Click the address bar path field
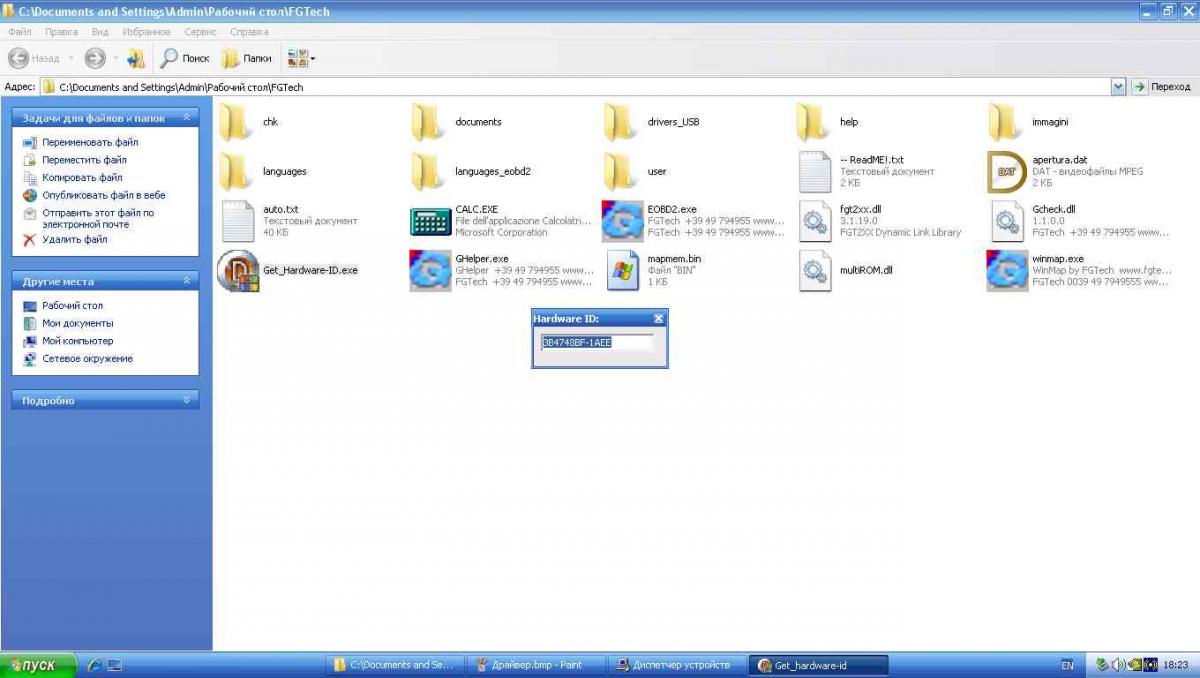1200x678 pixels. (x=575, y=87)
